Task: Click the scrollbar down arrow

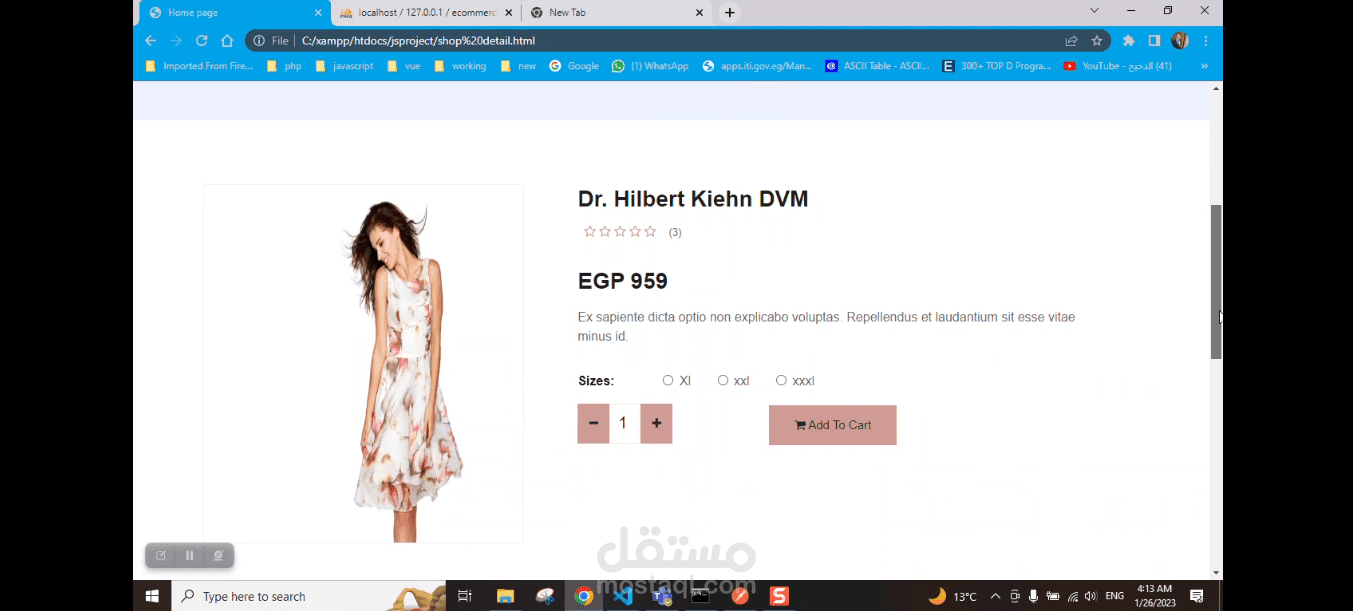Action: pyautogui.click(x=1216, y=573)
